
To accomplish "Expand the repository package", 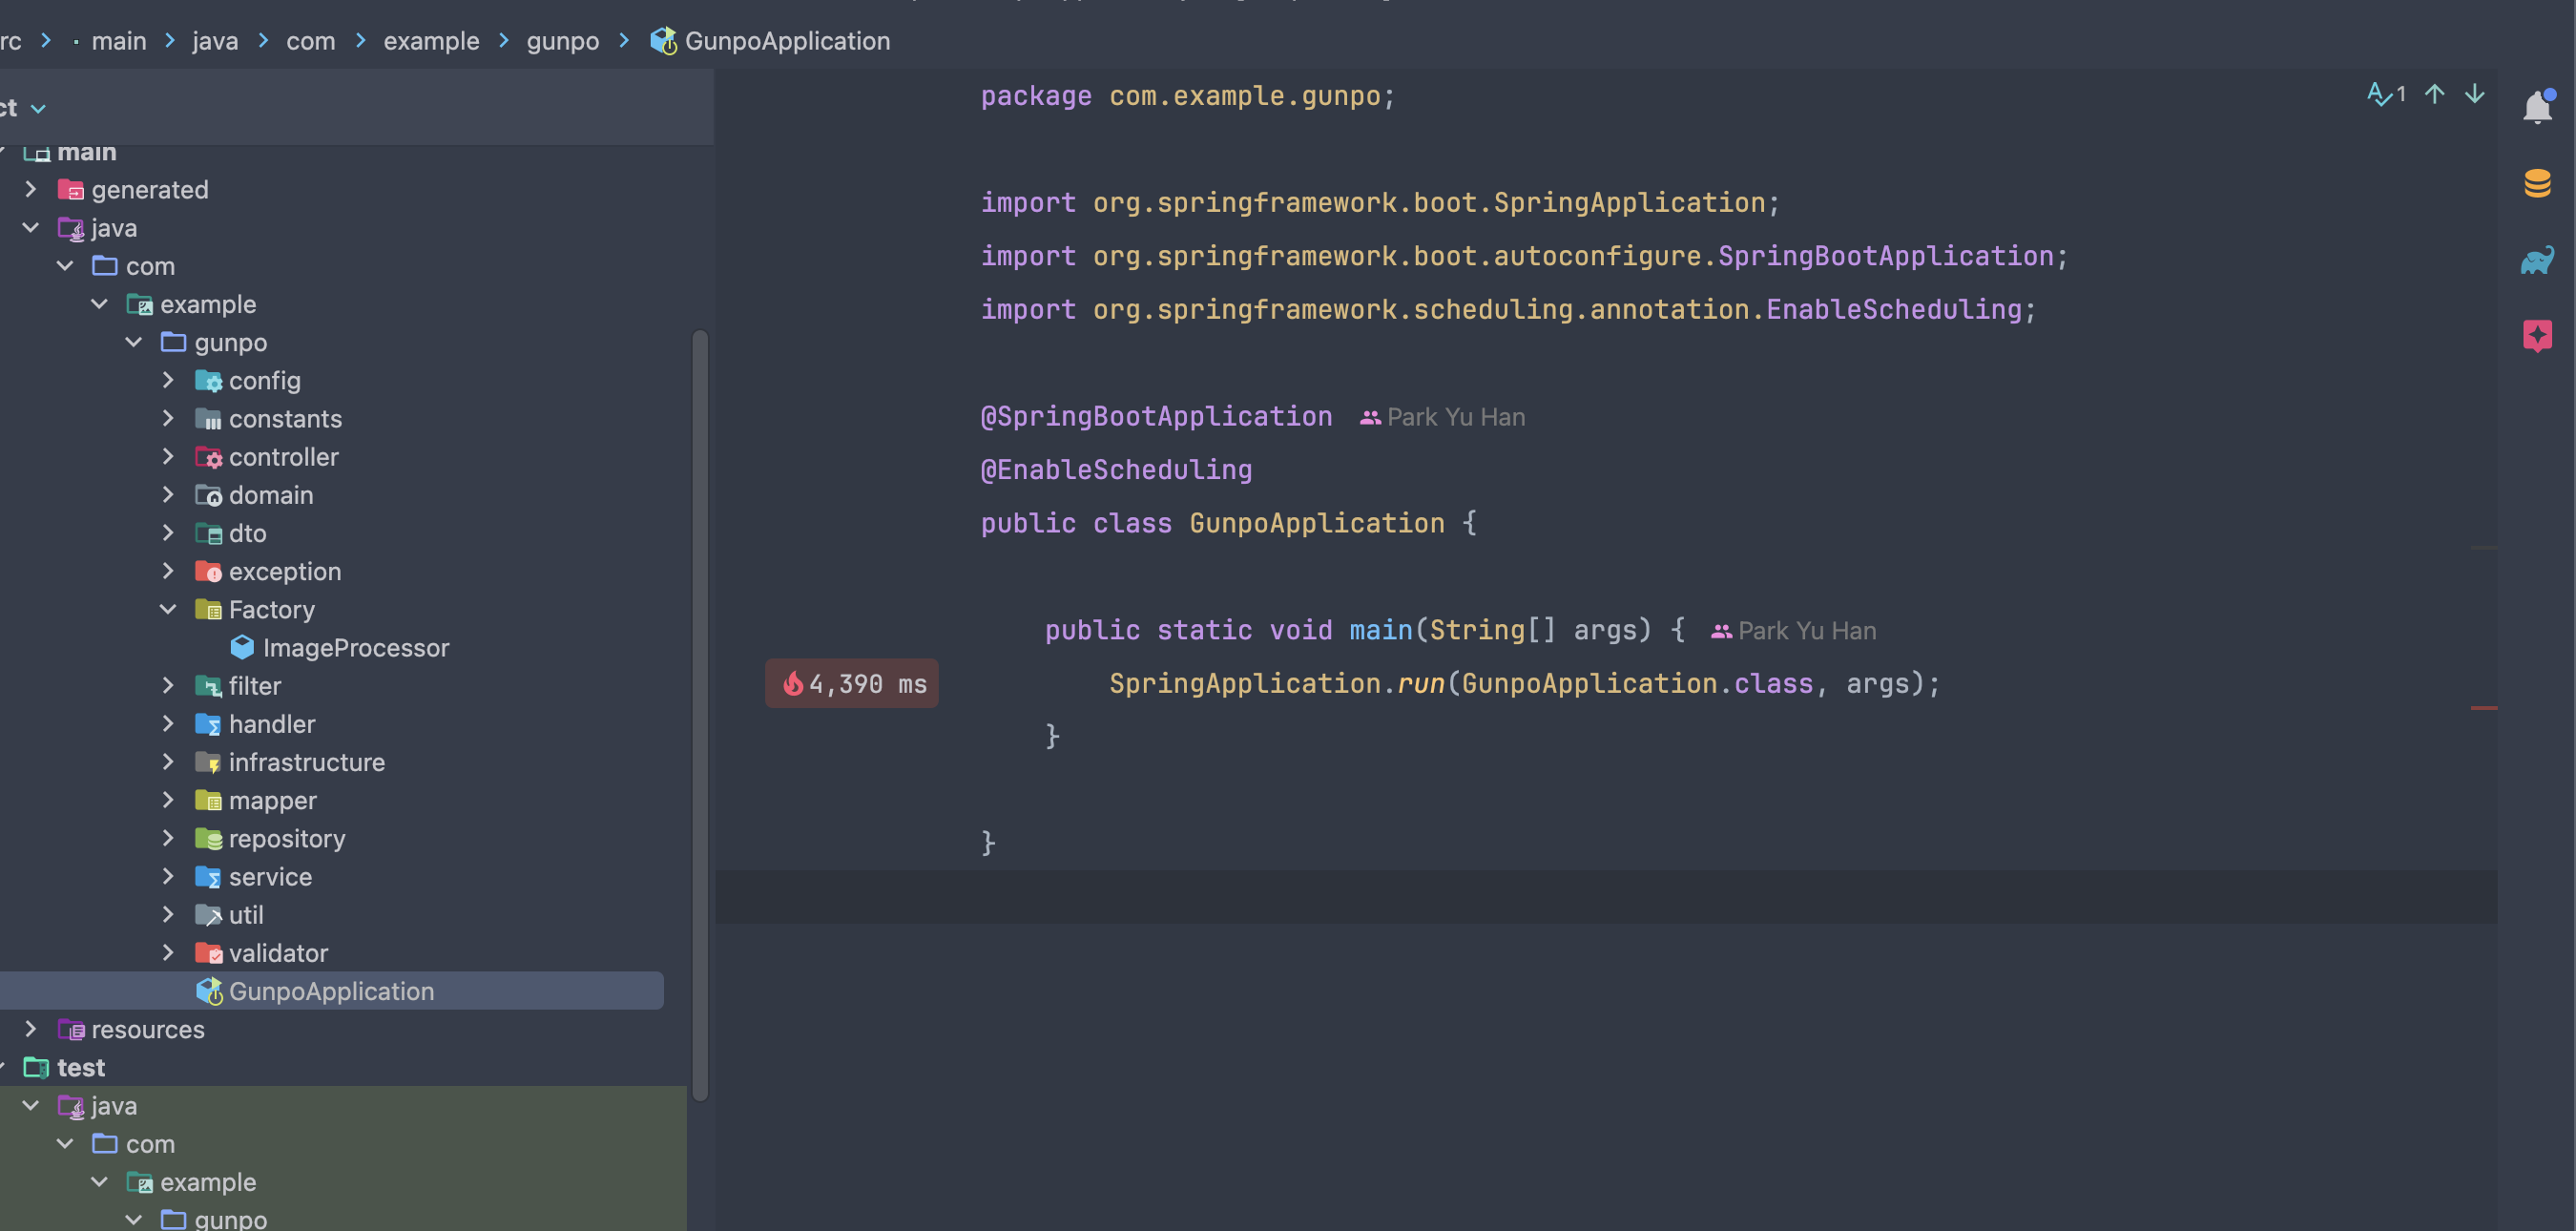I will pos(168,838).
